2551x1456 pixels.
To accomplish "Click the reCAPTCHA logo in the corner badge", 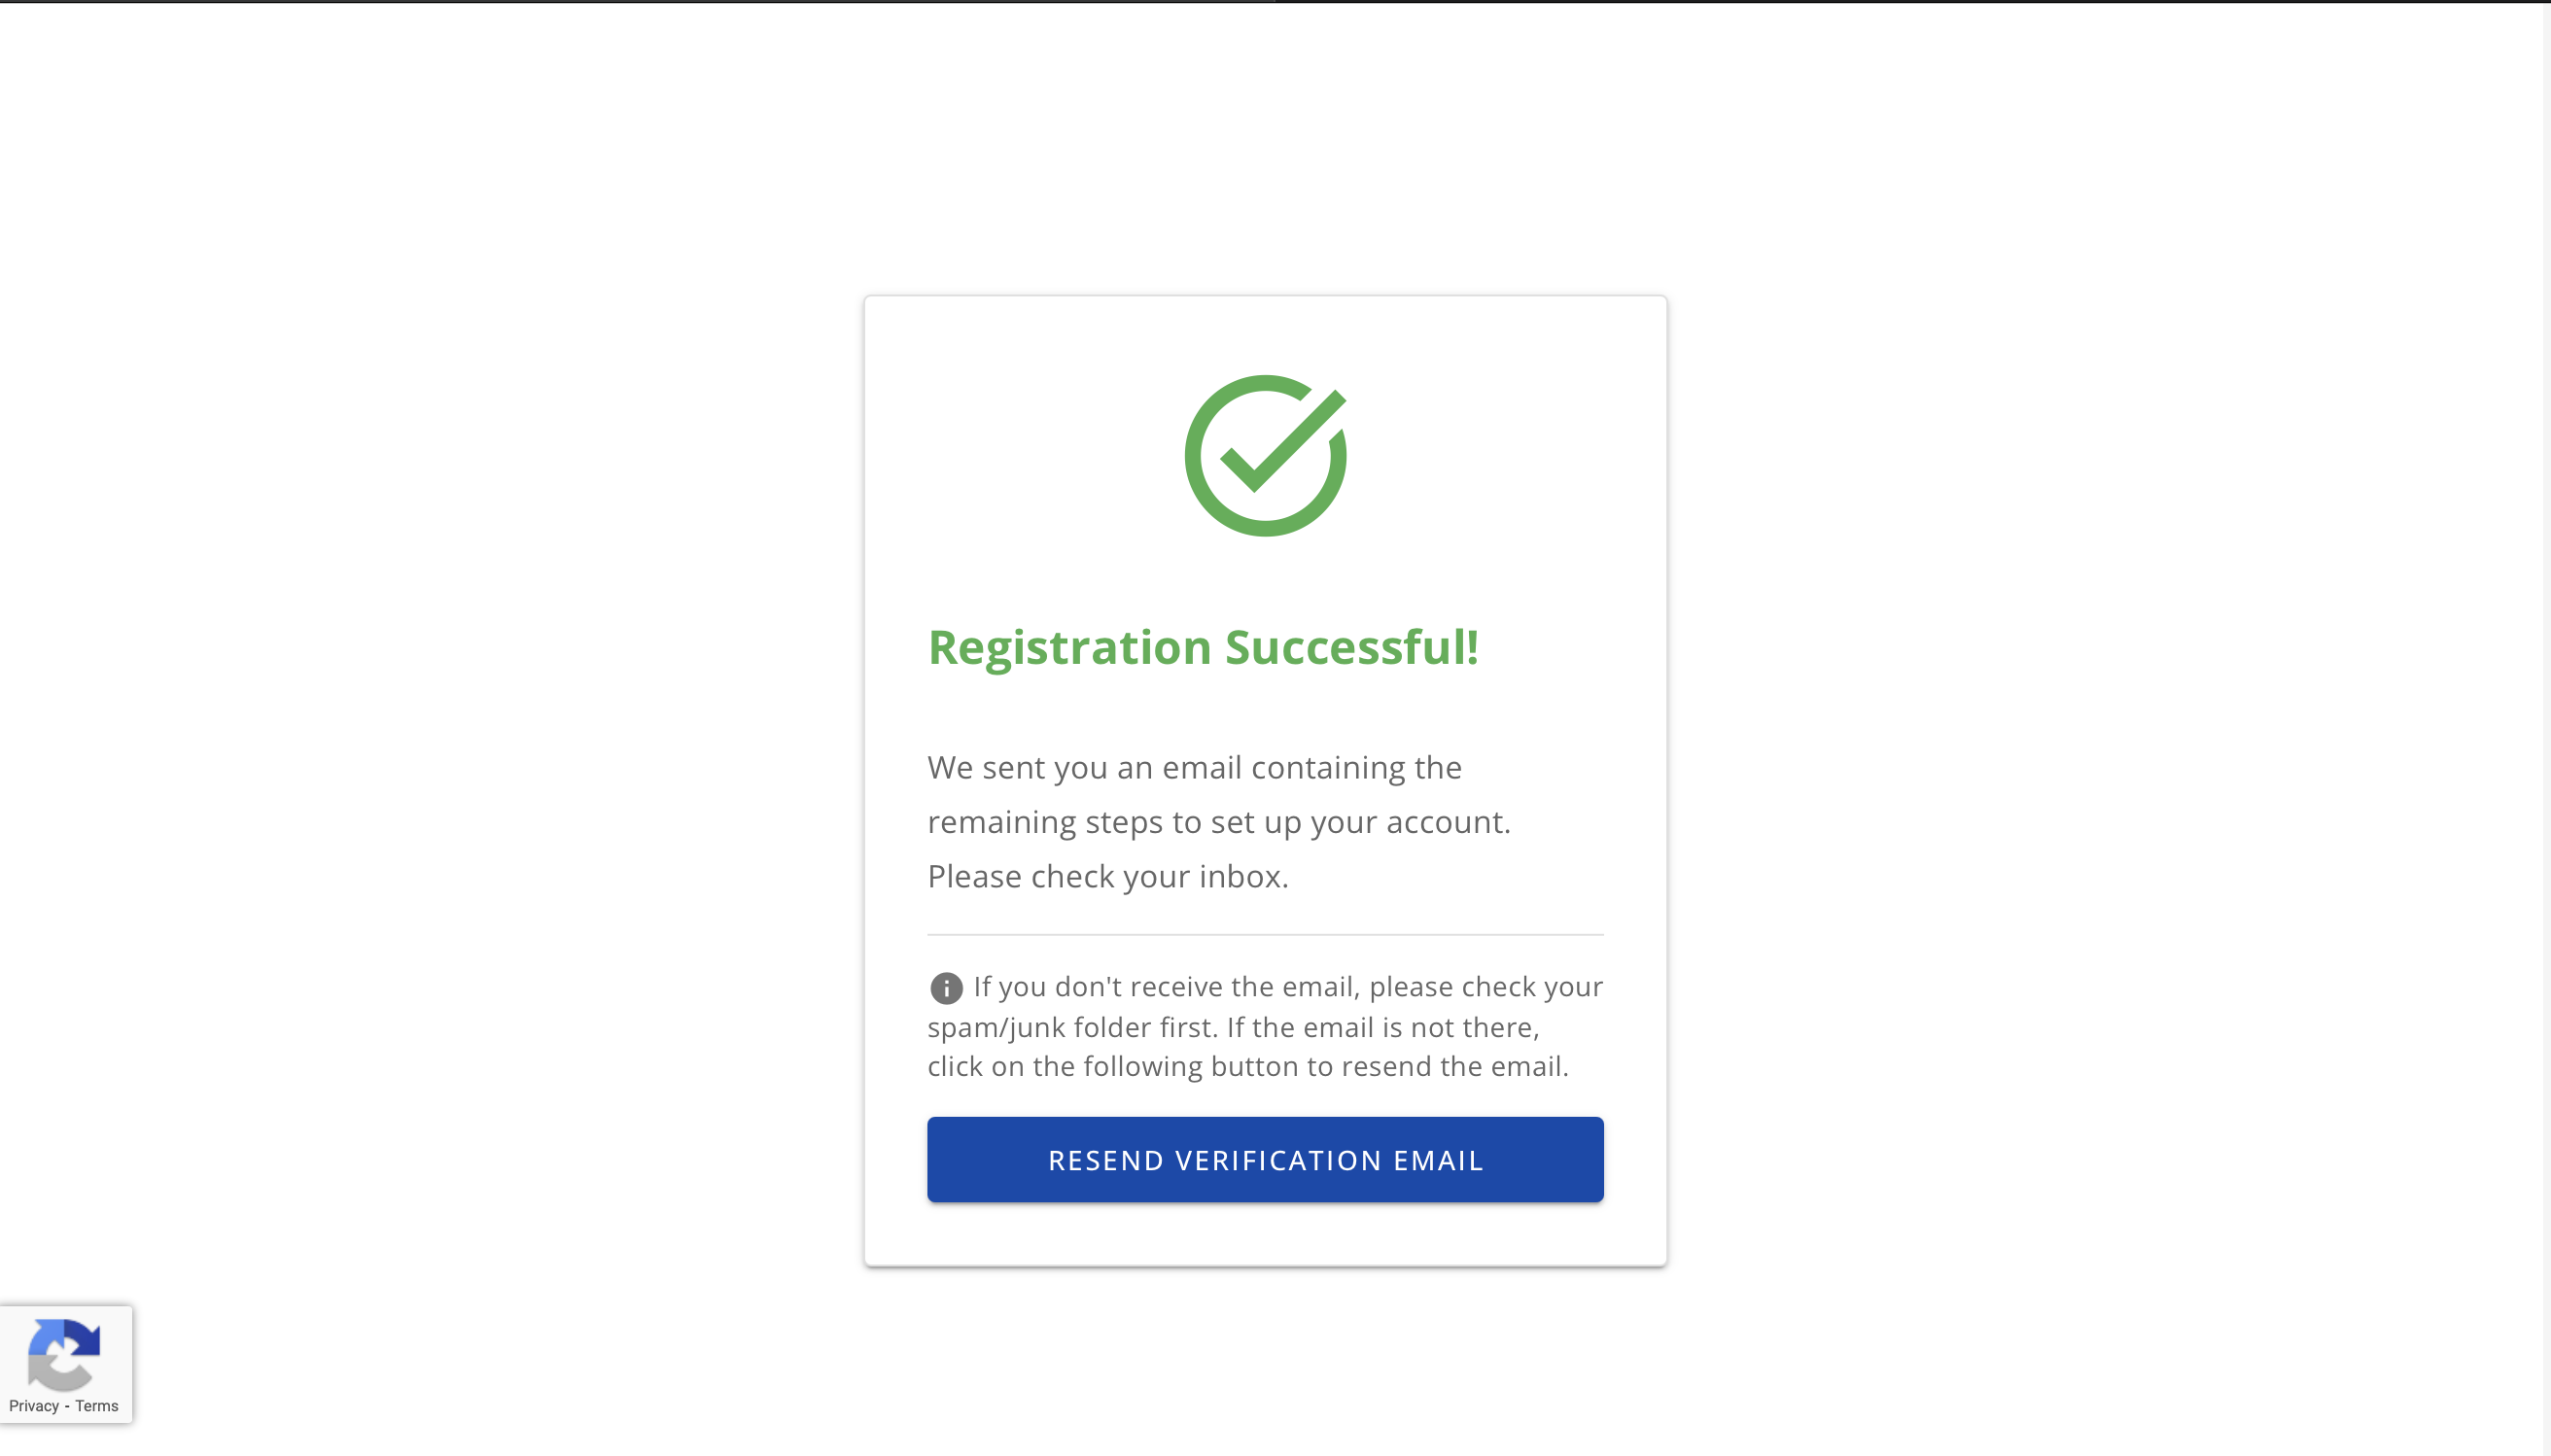I will 64,1360.
